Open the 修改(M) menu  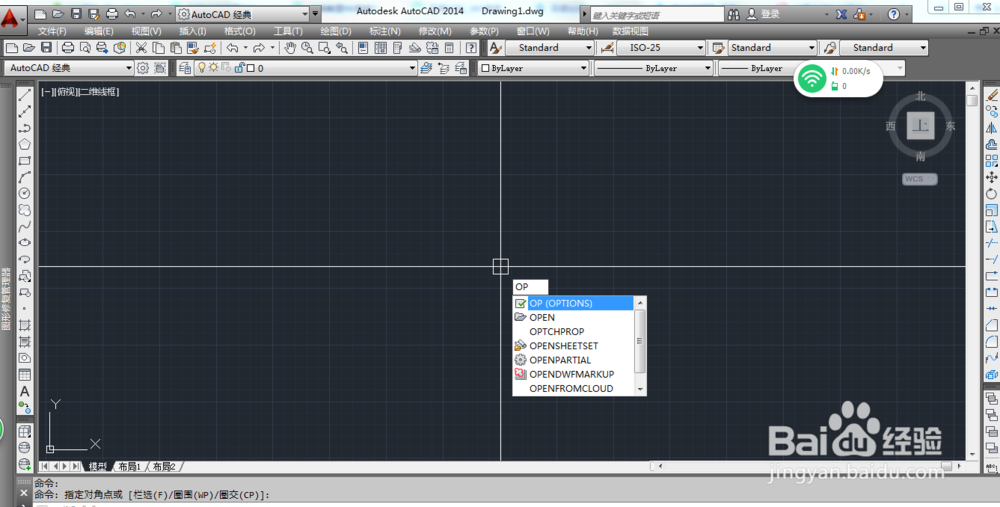pyautogui.click(x=435, y=31)
